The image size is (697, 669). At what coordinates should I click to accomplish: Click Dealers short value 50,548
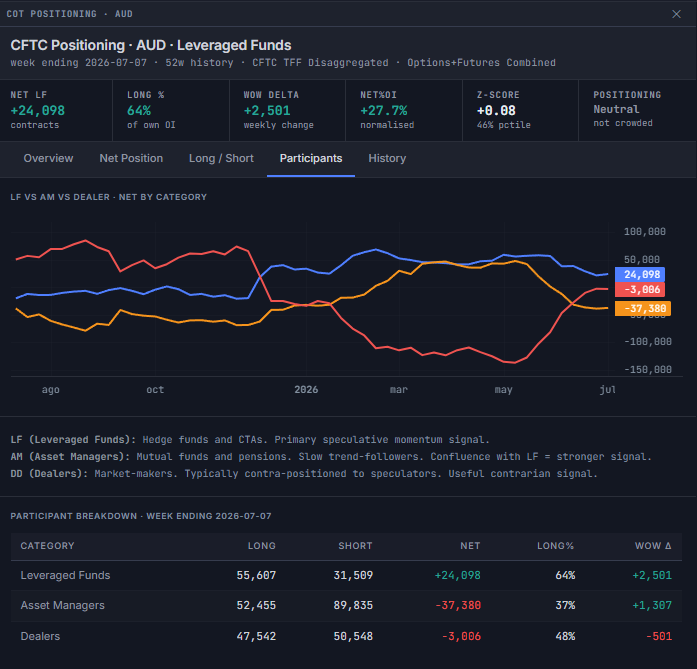pyautogui.click(x=353, y=636)
